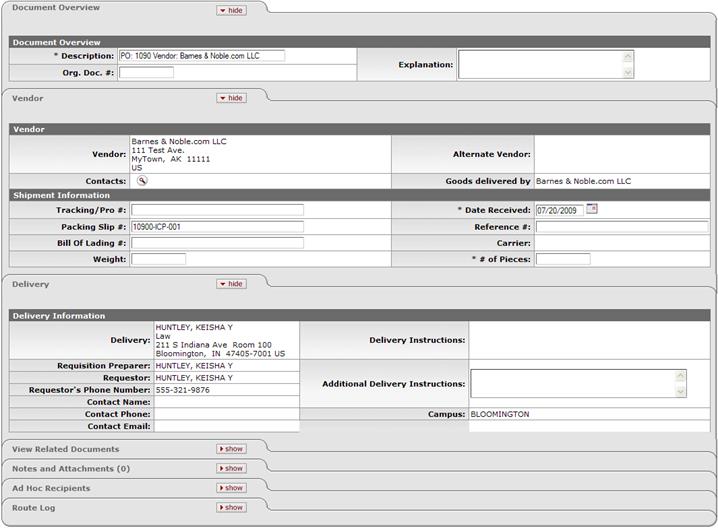Click the Org. Doc. # field
This screenshot has width=718, height=528.
coord(146,72)
